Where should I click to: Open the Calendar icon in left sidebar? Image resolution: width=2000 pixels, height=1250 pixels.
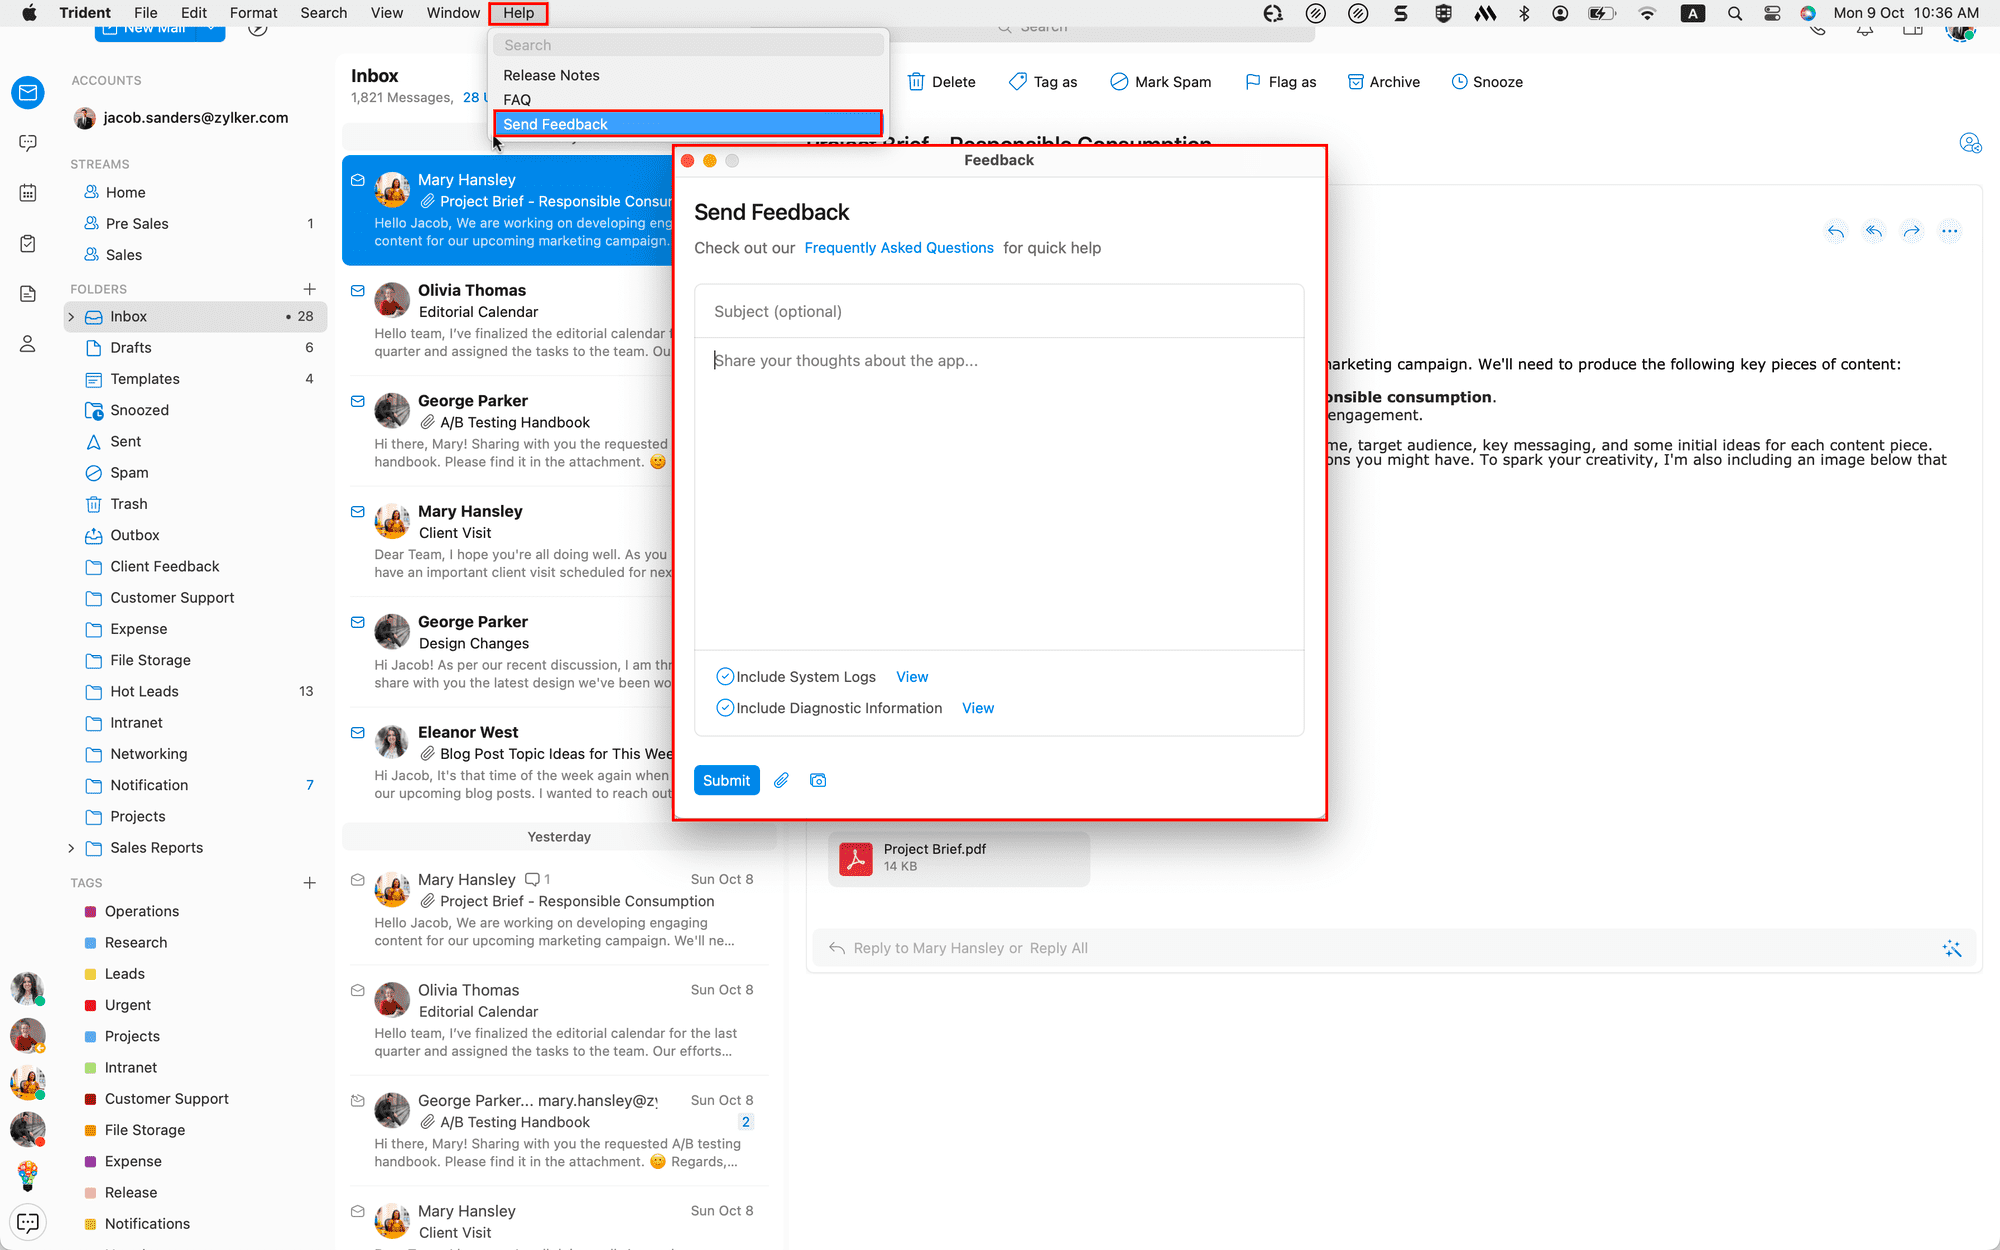pos(28,193)
